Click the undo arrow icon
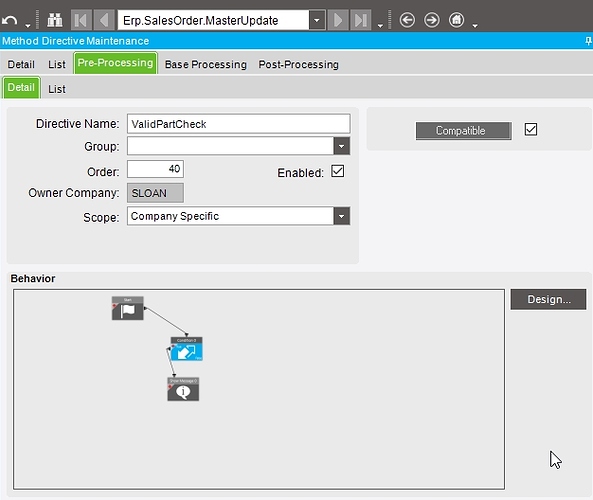This screenshot has height=500, width=593. click(9, 20)
